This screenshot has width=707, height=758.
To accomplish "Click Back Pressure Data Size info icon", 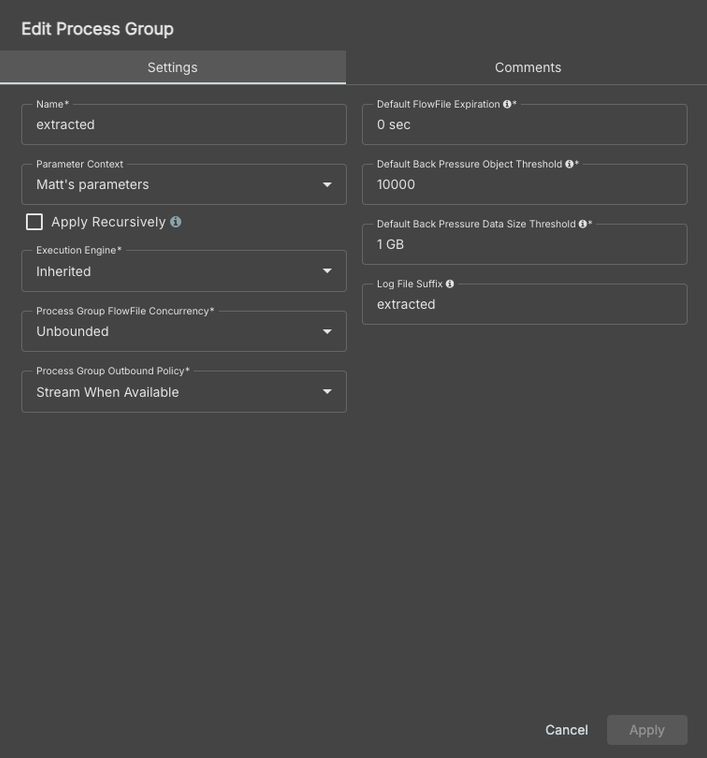I will click(x=582, y=224).
